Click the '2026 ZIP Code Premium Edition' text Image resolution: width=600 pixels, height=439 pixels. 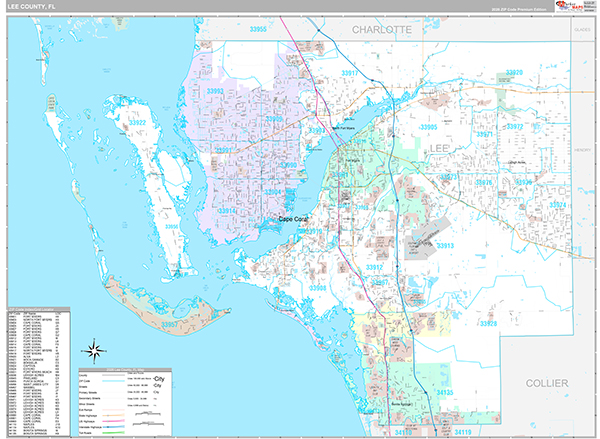[519, 10]
